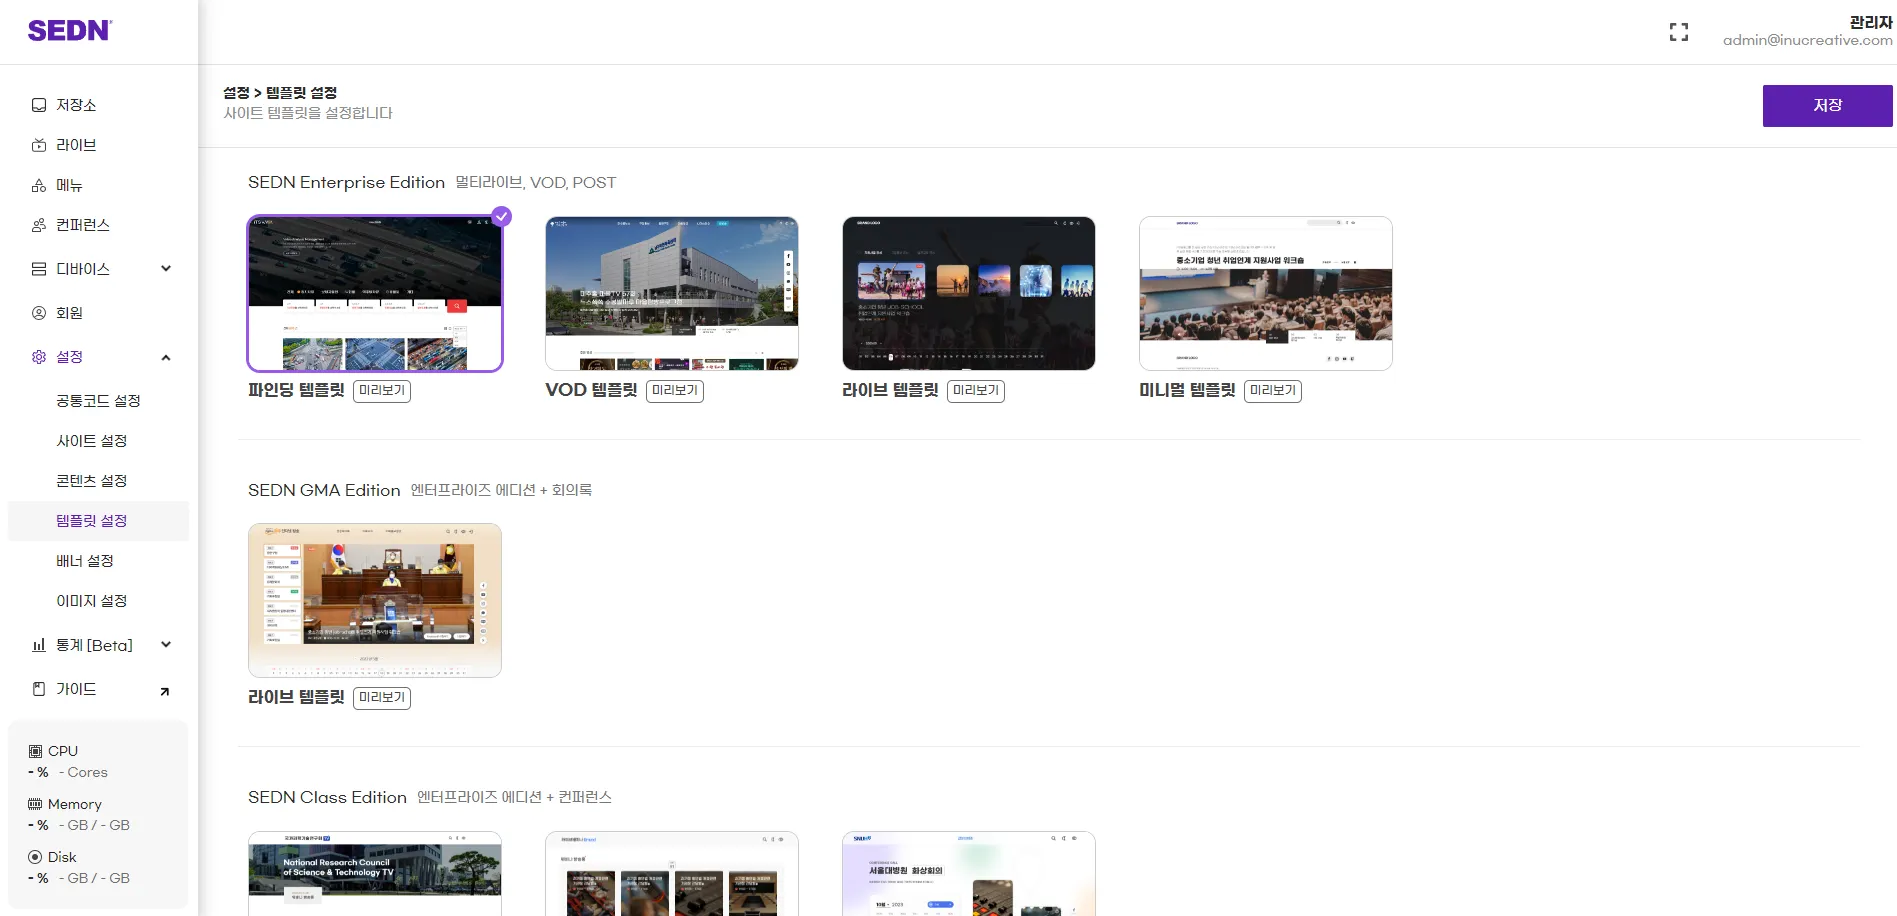Click the 회원 user icon

point(39,313)
